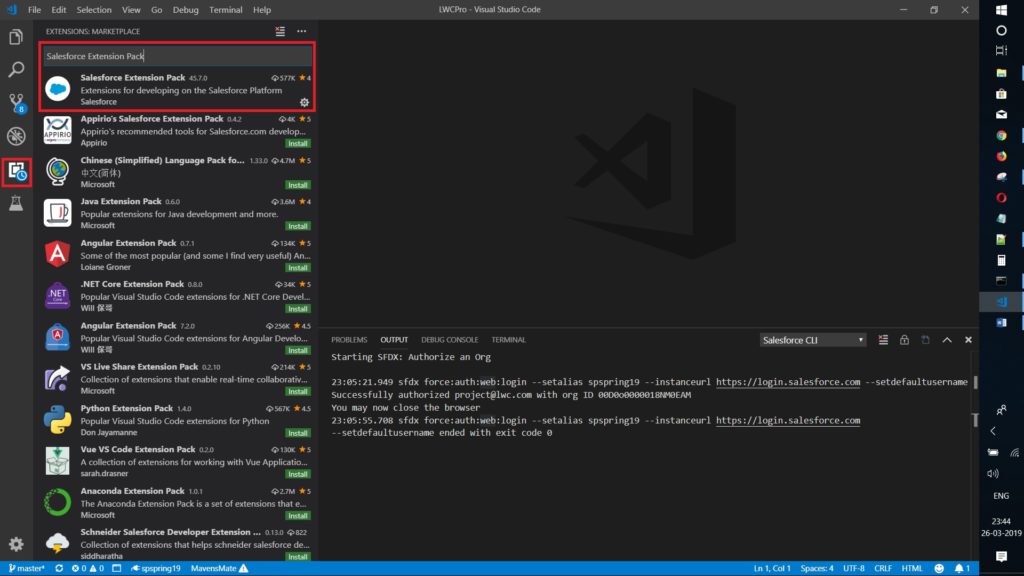Change indentation via Spaces: 4

(x=817, y=568)
